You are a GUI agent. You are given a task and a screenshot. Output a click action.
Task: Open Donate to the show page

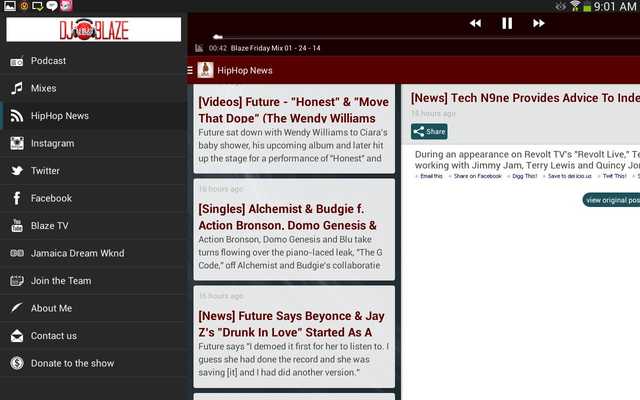point(93,363)
